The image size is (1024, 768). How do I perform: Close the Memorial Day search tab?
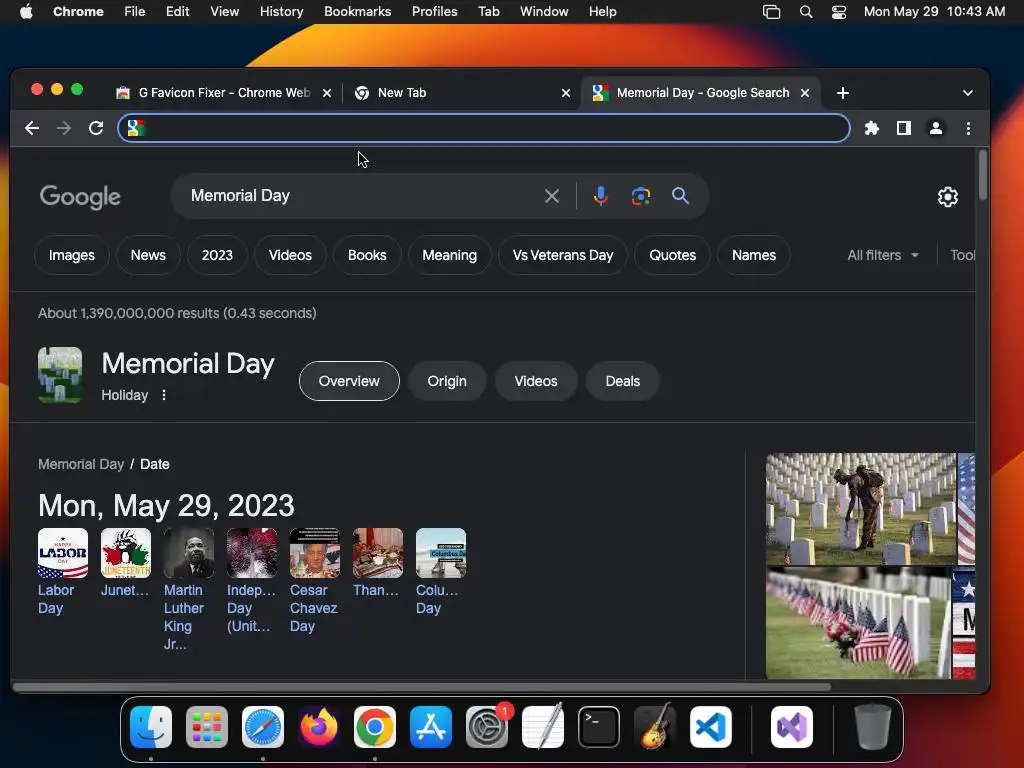(805, 93)
